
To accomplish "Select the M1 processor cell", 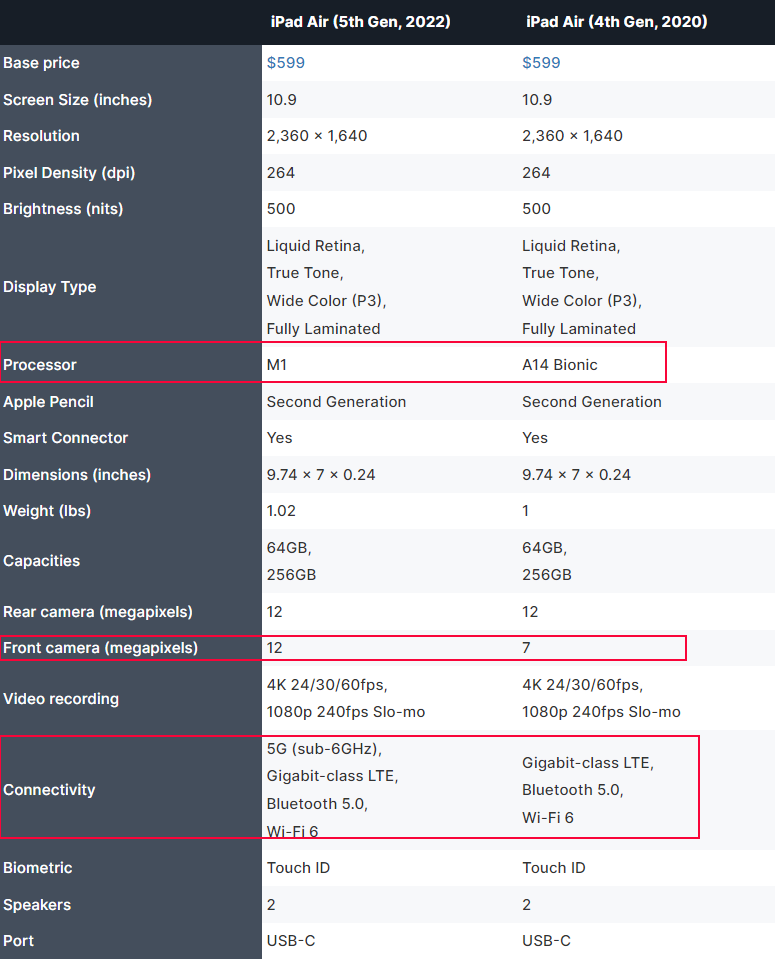I will [x=277, y=365].
